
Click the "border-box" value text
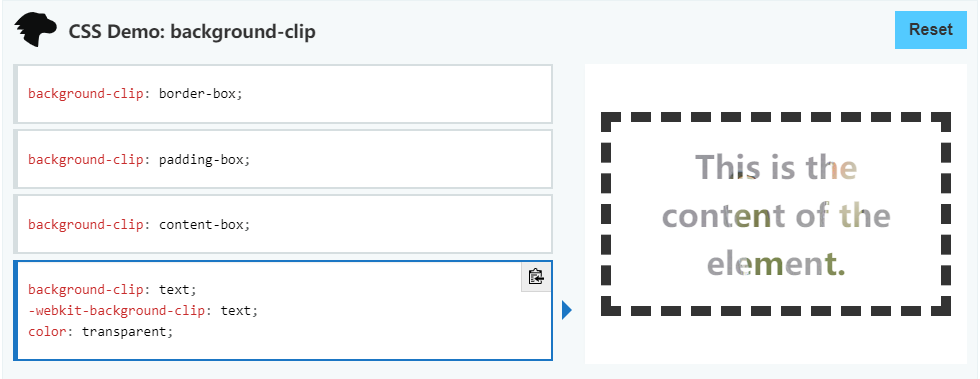click(x=200, y=94)
